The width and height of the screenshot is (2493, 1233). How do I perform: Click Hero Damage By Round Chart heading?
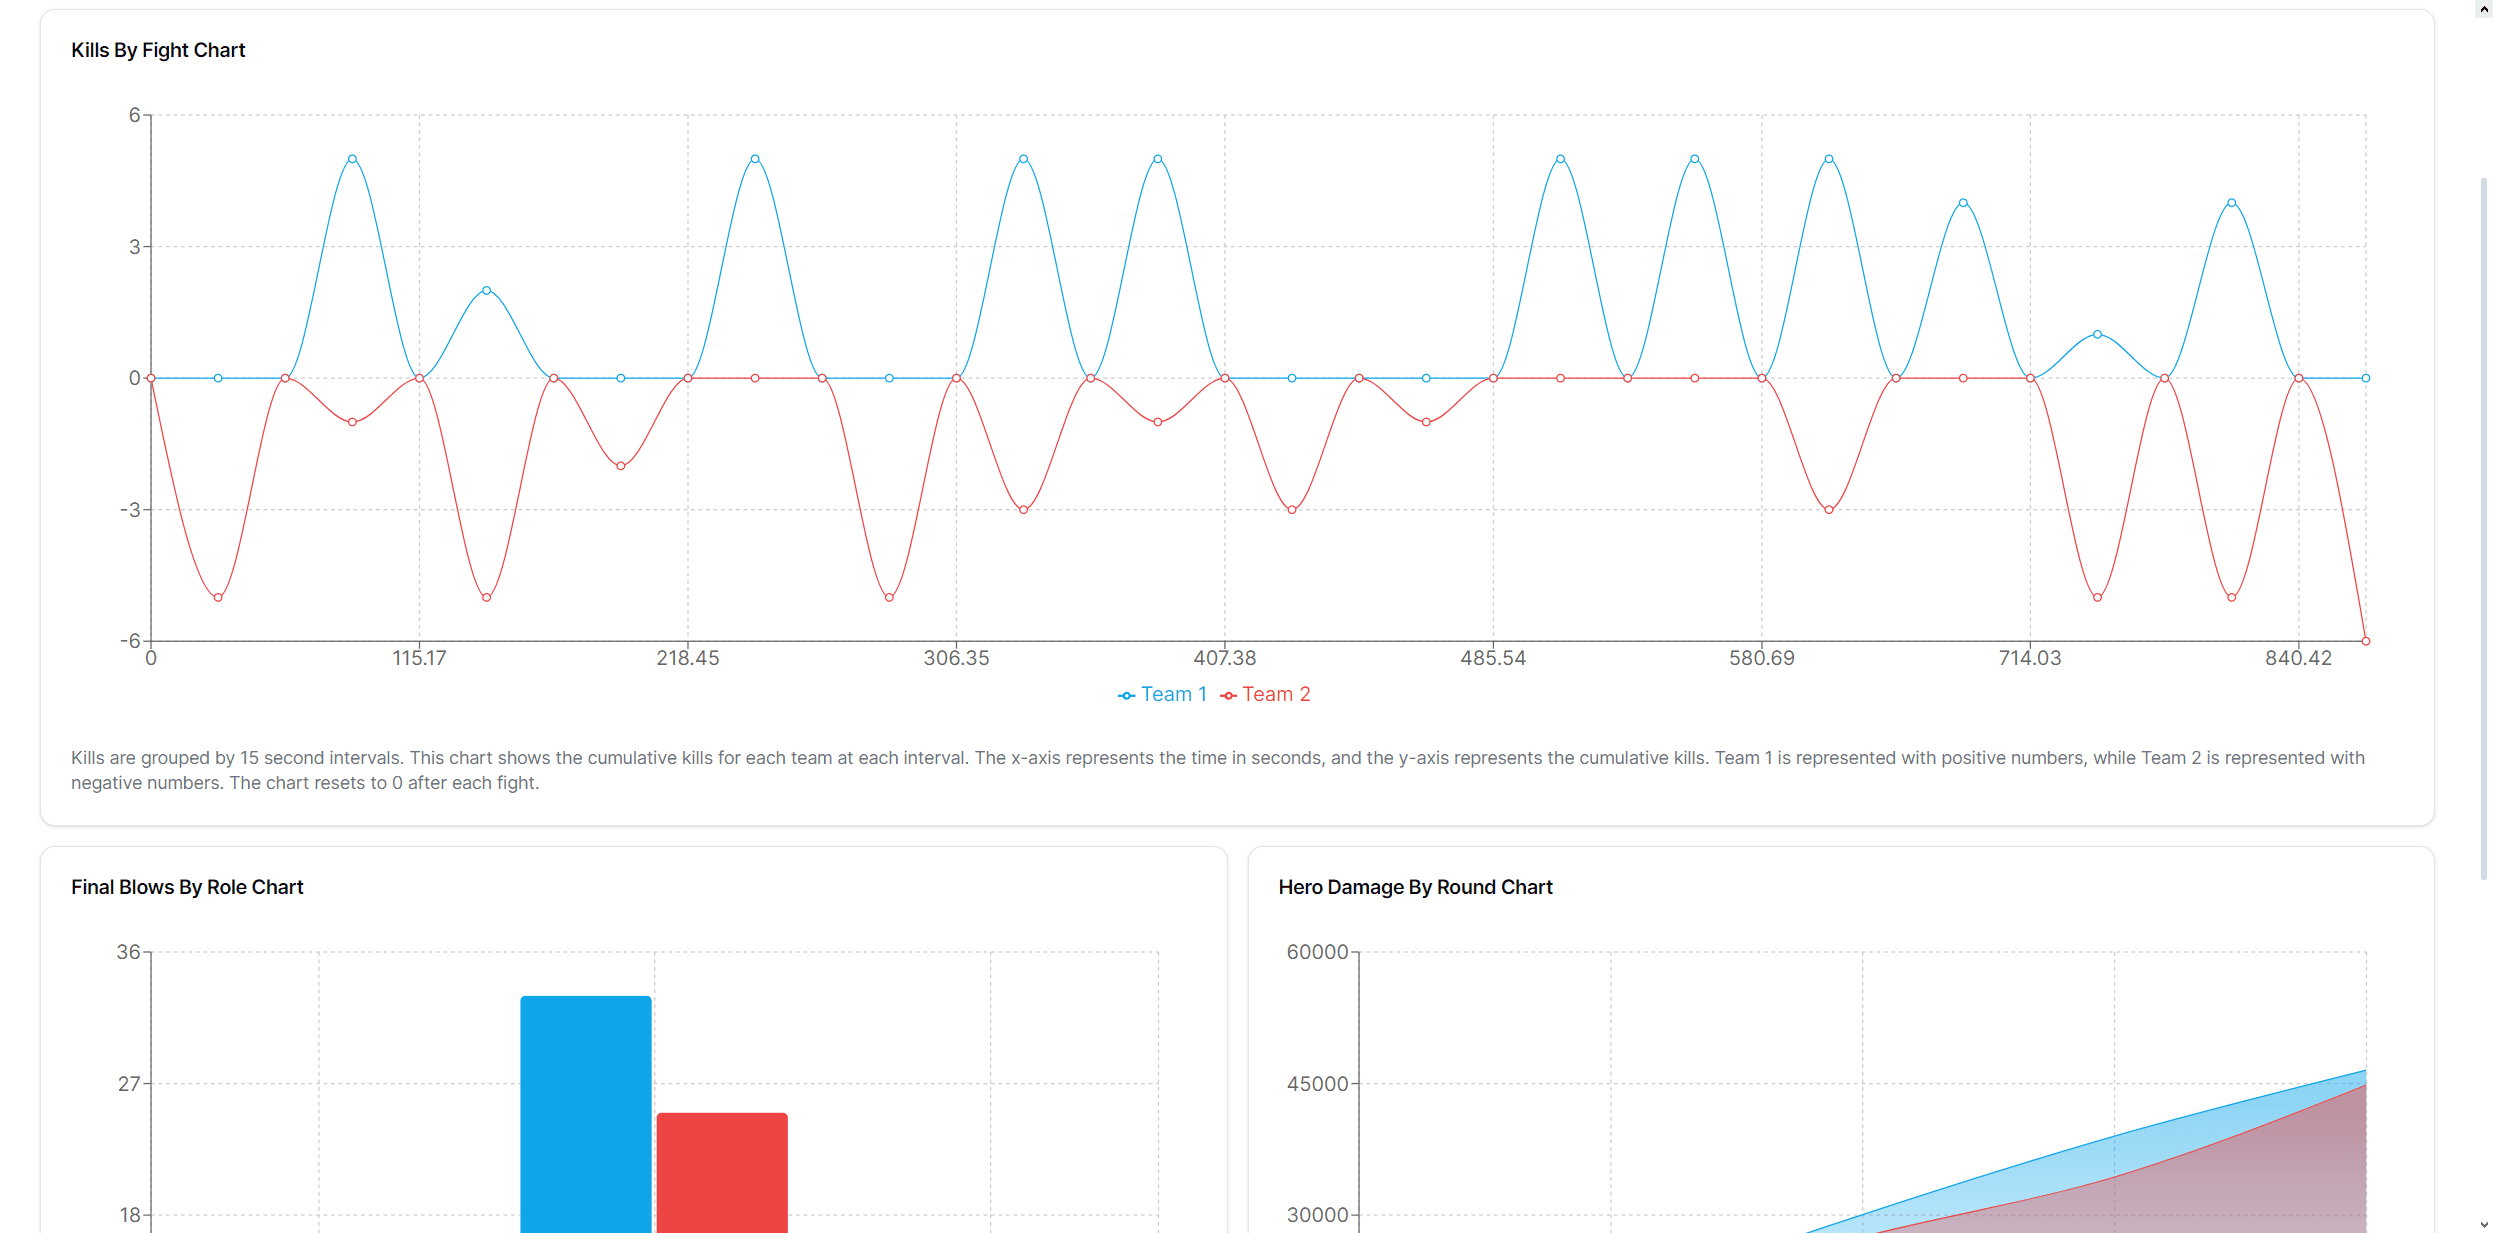click(x=1415, y=887)
